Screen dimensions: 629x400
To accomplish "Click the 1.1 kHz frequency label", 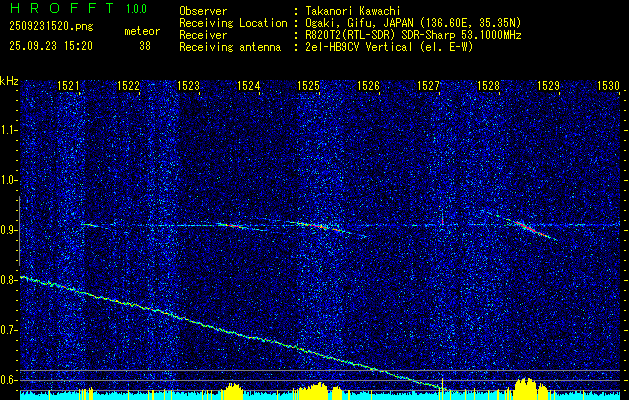I will click(x=9, y=130).
